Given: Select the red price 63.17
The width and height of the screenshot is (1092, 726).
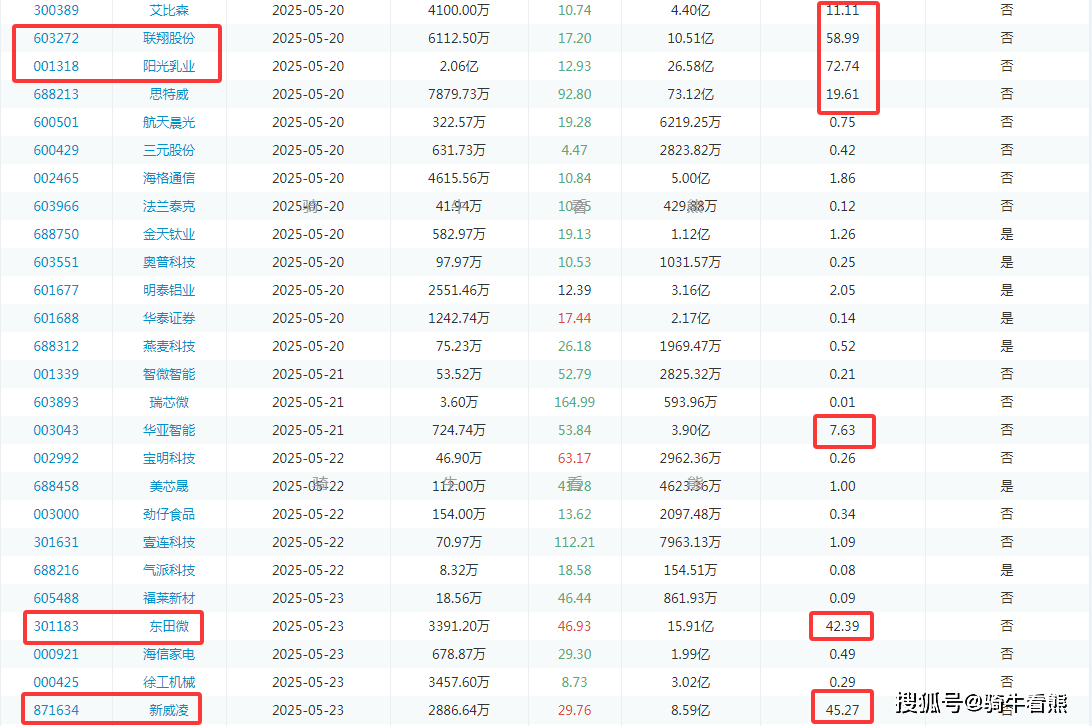Looking at the screenshot, I should [575, 458].
